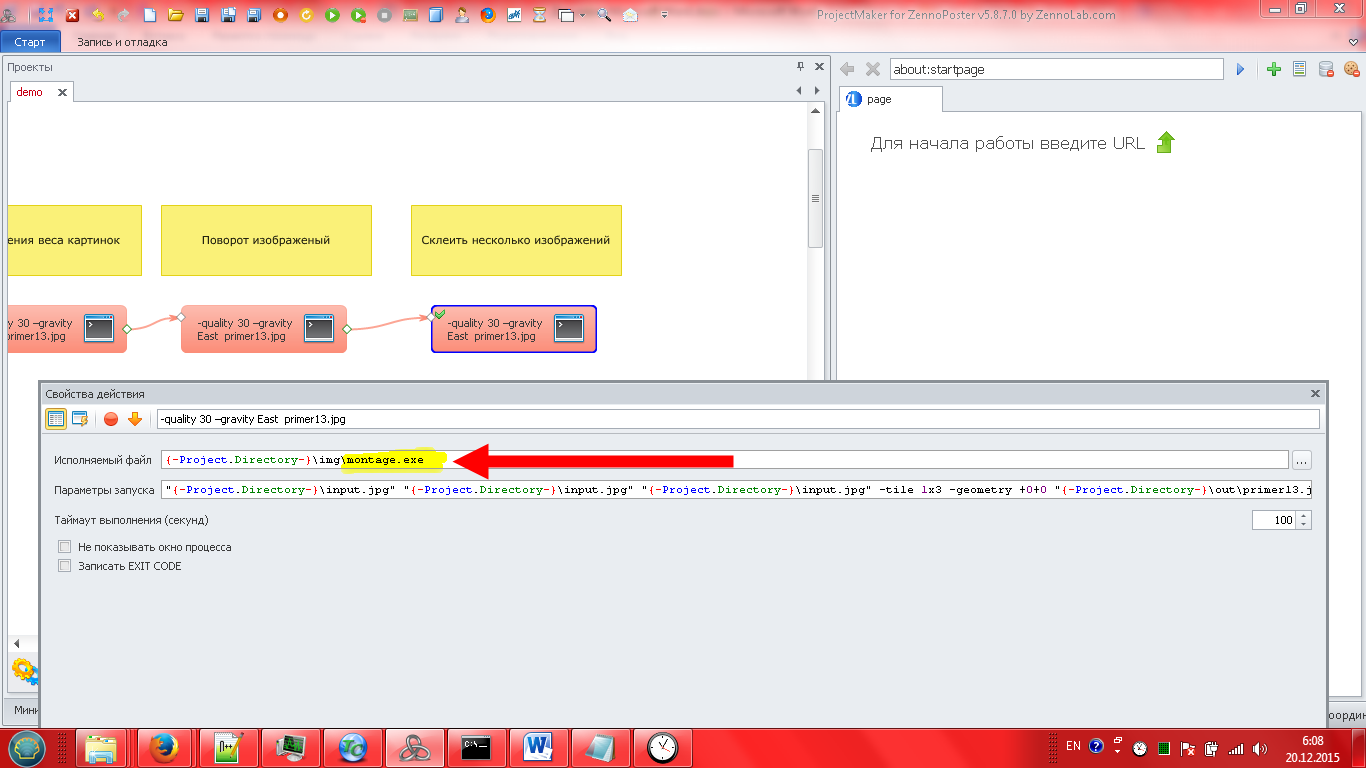Navigate to URL with blue go arrow
The height and width of the screenshot is (768, 1366).
pos(1241,69)
